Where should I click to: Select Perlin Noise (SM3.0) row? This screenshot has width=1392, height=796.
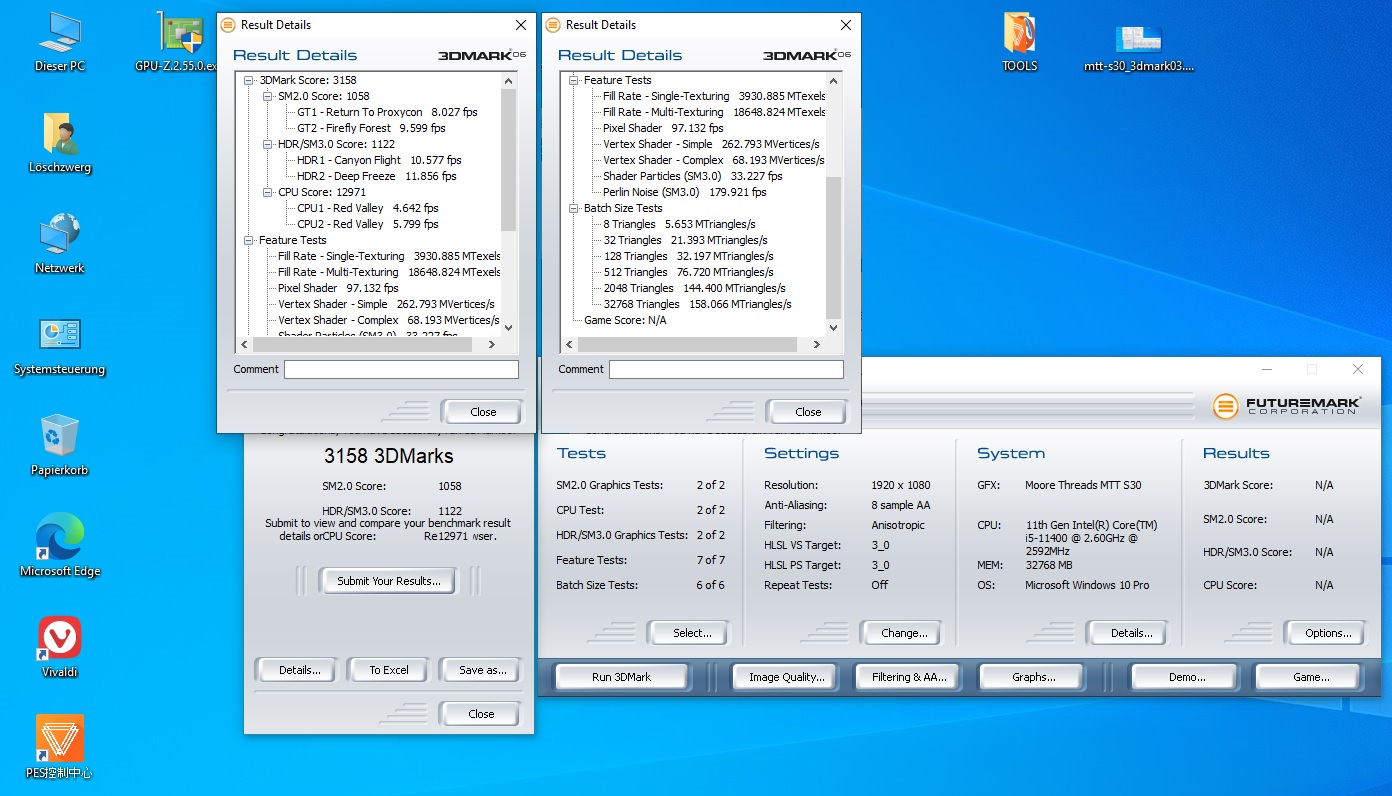tap(684, 192)
